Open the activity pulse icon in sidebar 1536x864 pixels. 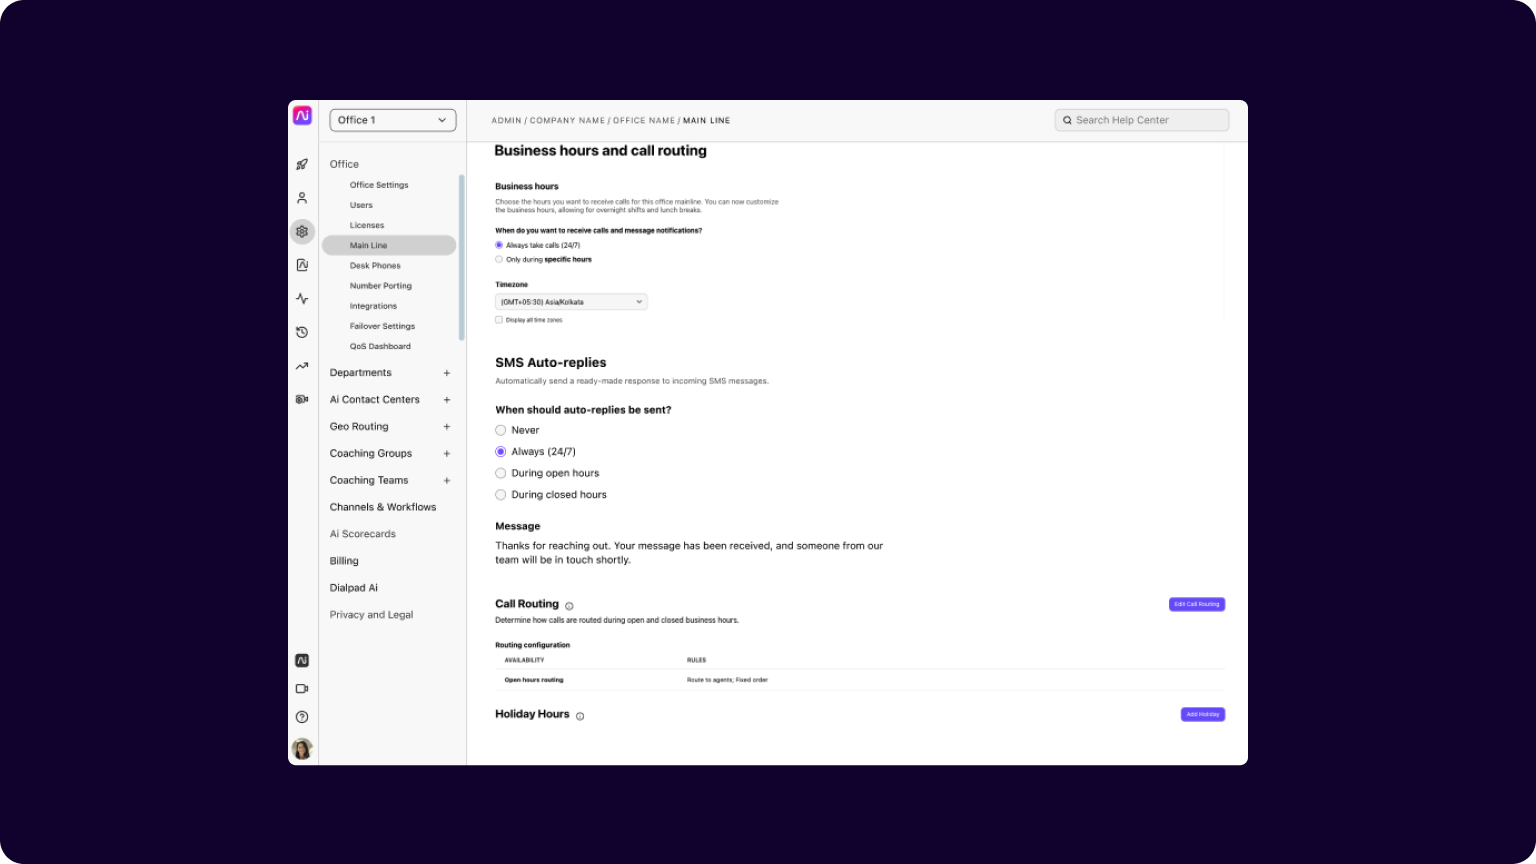tap(302, 299)
